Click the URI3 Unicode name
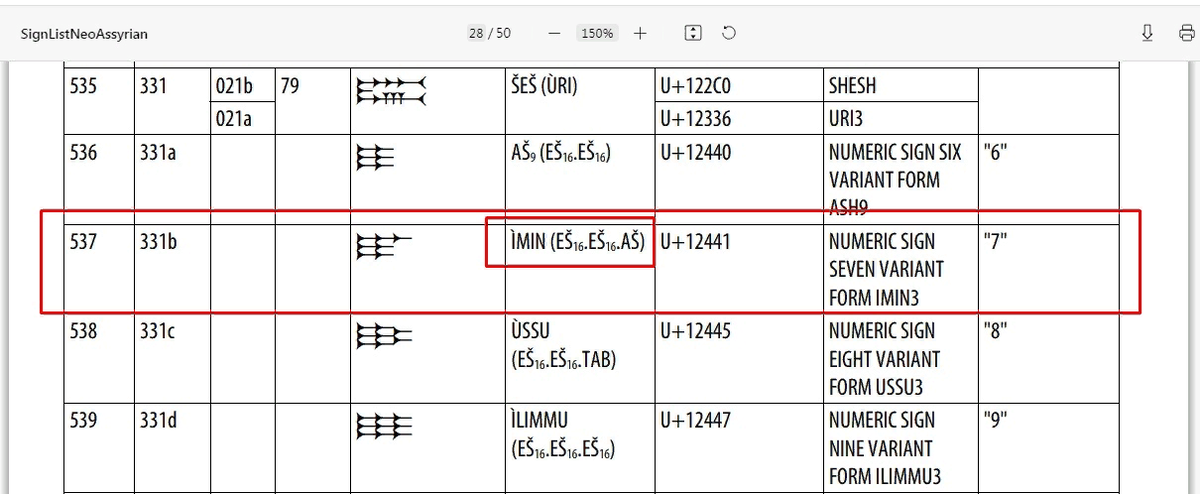The image size is (1200, 494). (x=846, y=119)
